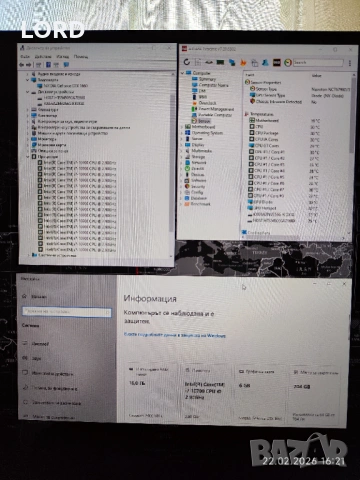Open Файл menu in Device Manager
The image size is (360, 480).
(x=25, y=57)
